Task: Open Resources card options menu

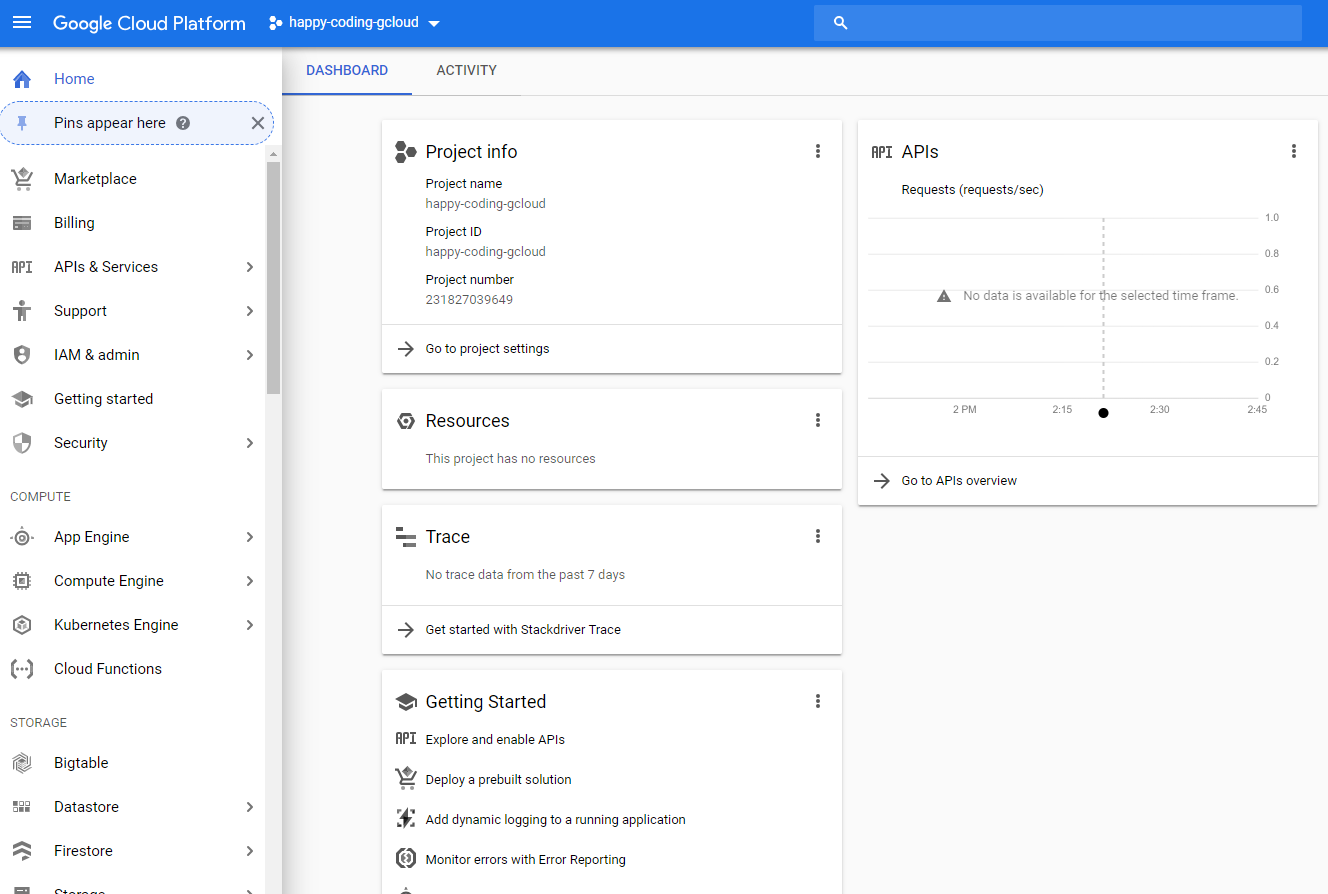Action: (x=818, y=420)
